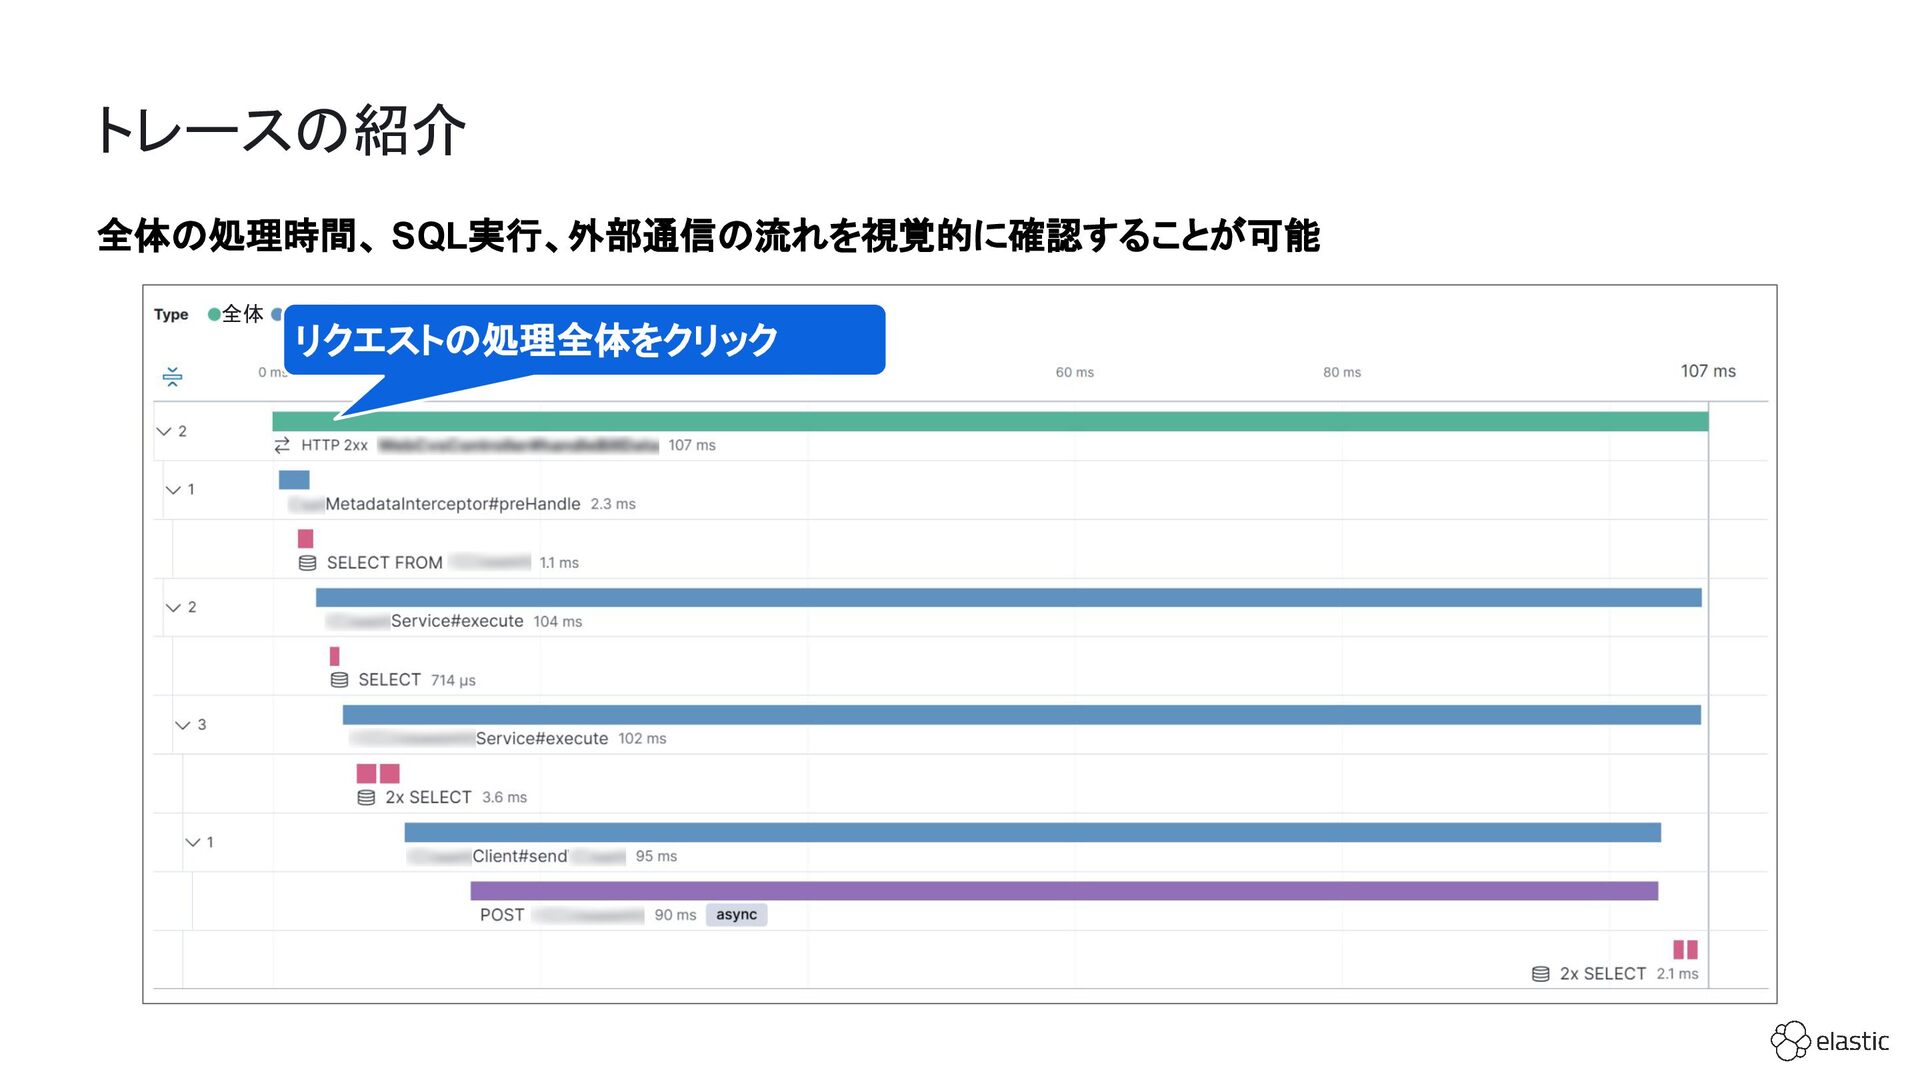Click database icon next to 2.1 ms SELECT

[1540, 974]
